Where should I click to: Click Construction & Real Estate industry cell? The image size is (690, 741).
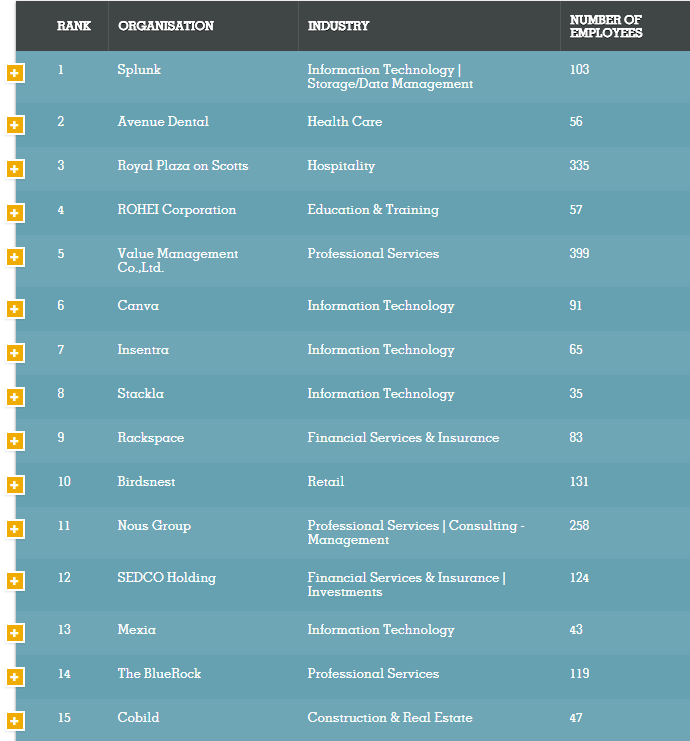click(x=390, y=717)
